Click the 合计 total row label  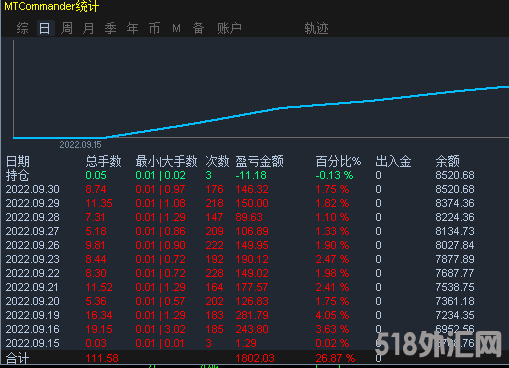[x=18, y=358]
